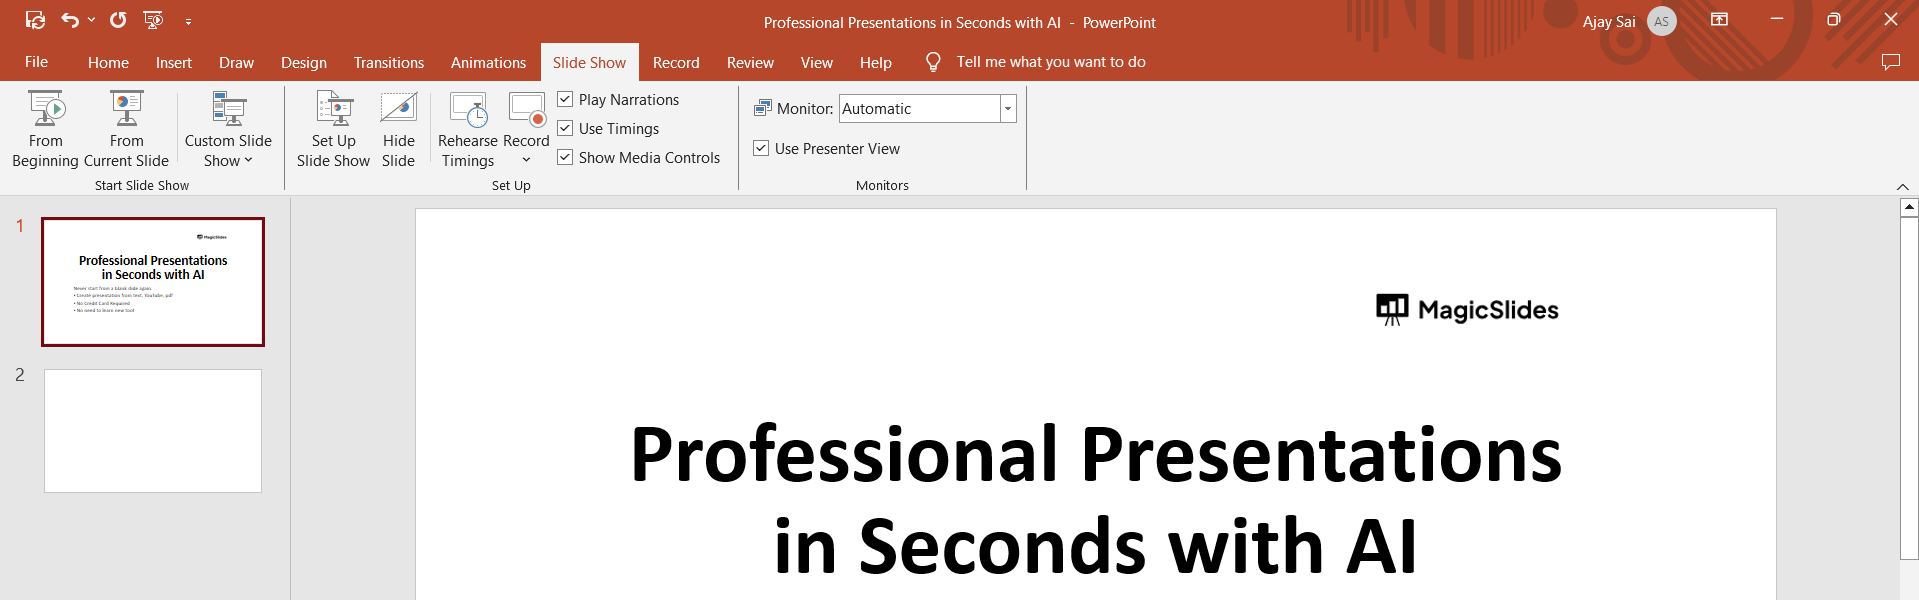Open the Monitor dropdown list
Image resolution: width=1919 pixels, height=600 pixels.
pos(1008,108)
